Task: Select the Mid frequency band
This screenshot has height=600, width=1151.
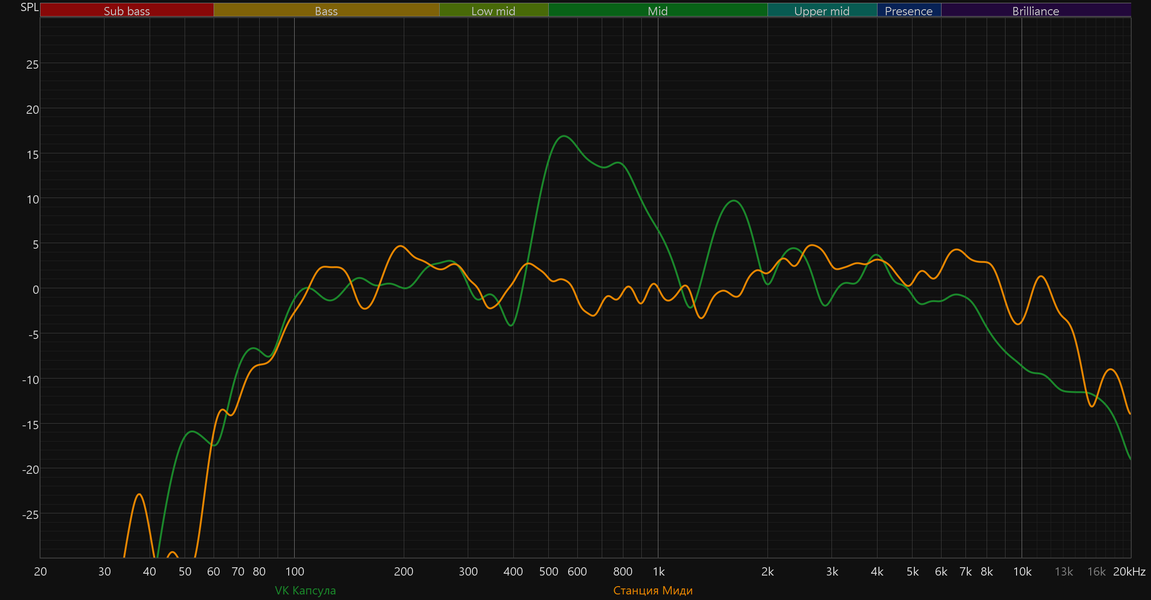Action: tap(658, 11)
